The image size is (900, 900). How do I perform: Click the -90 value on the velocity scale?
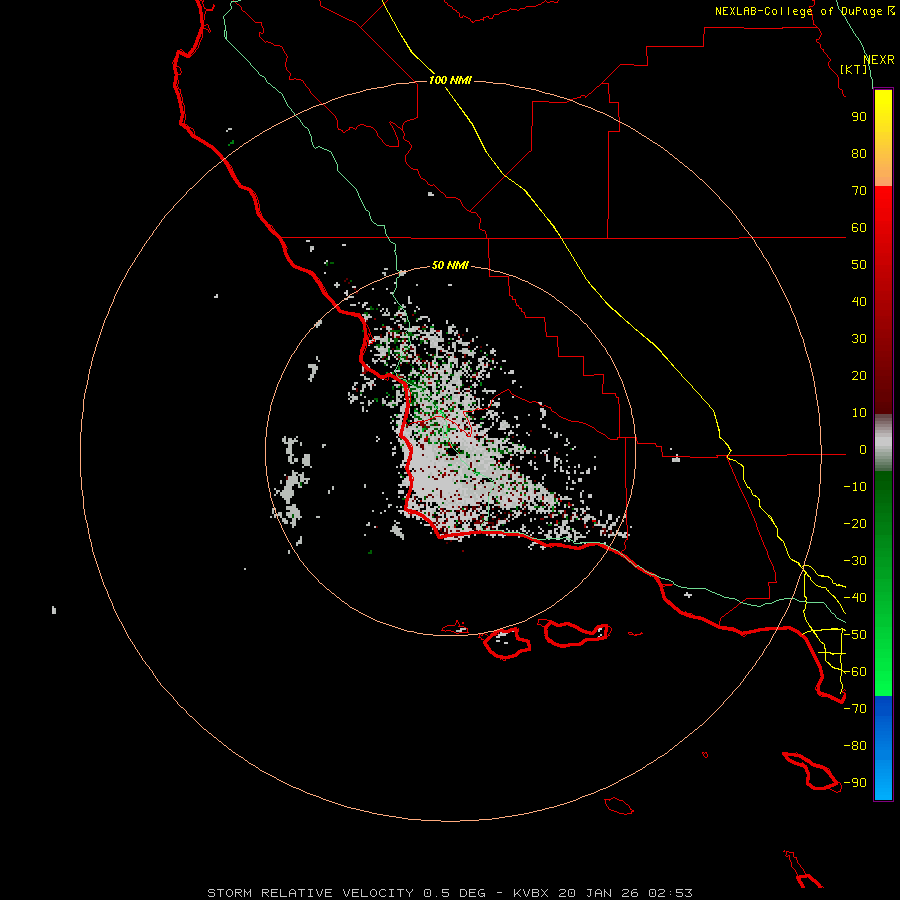855,783
